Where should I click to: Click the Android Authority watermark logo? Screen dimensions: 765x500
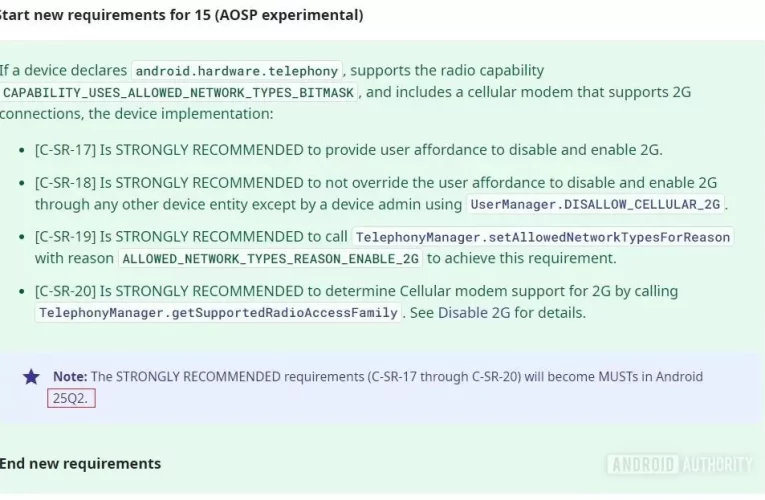coord(679,464)
